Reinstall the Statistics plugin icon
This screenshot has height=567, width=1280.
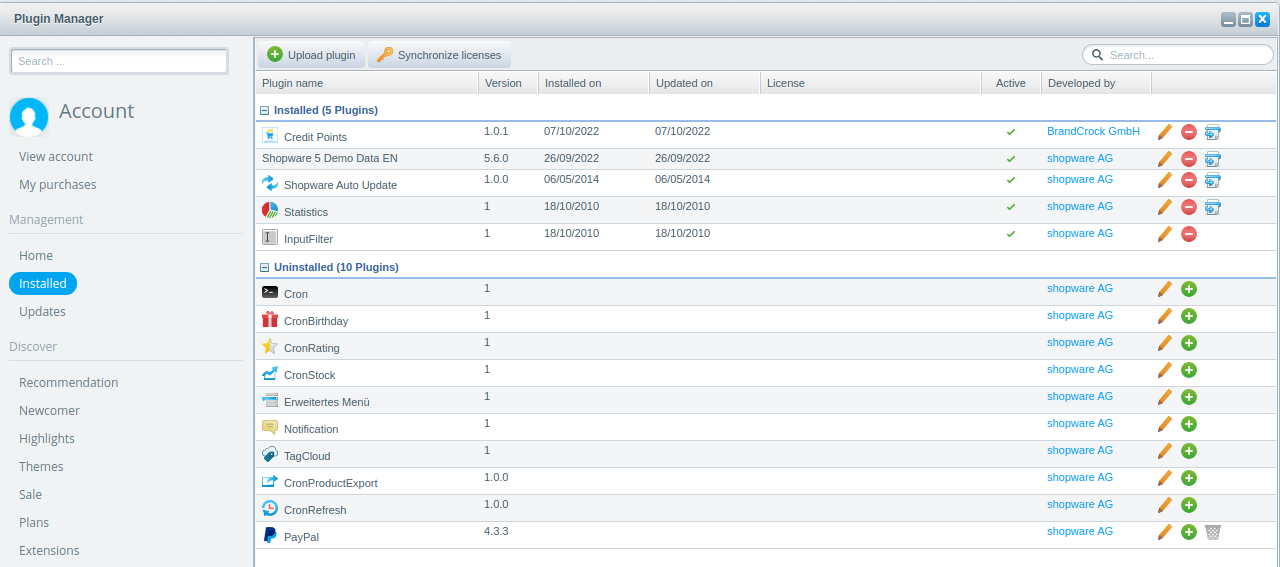tap(1213, 207)
